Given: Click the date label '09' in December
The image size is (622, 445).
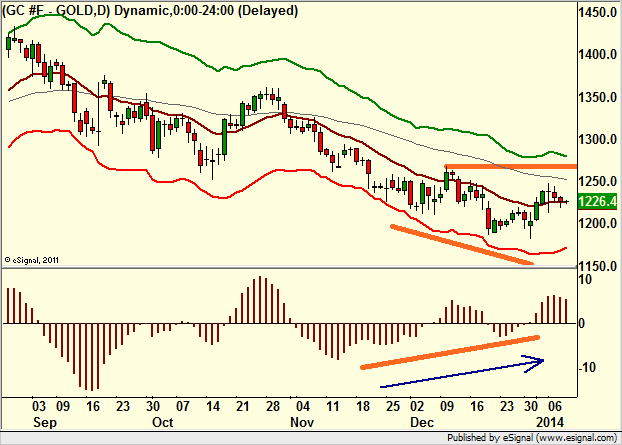Looking at the screenshot, I should [447, 407].
